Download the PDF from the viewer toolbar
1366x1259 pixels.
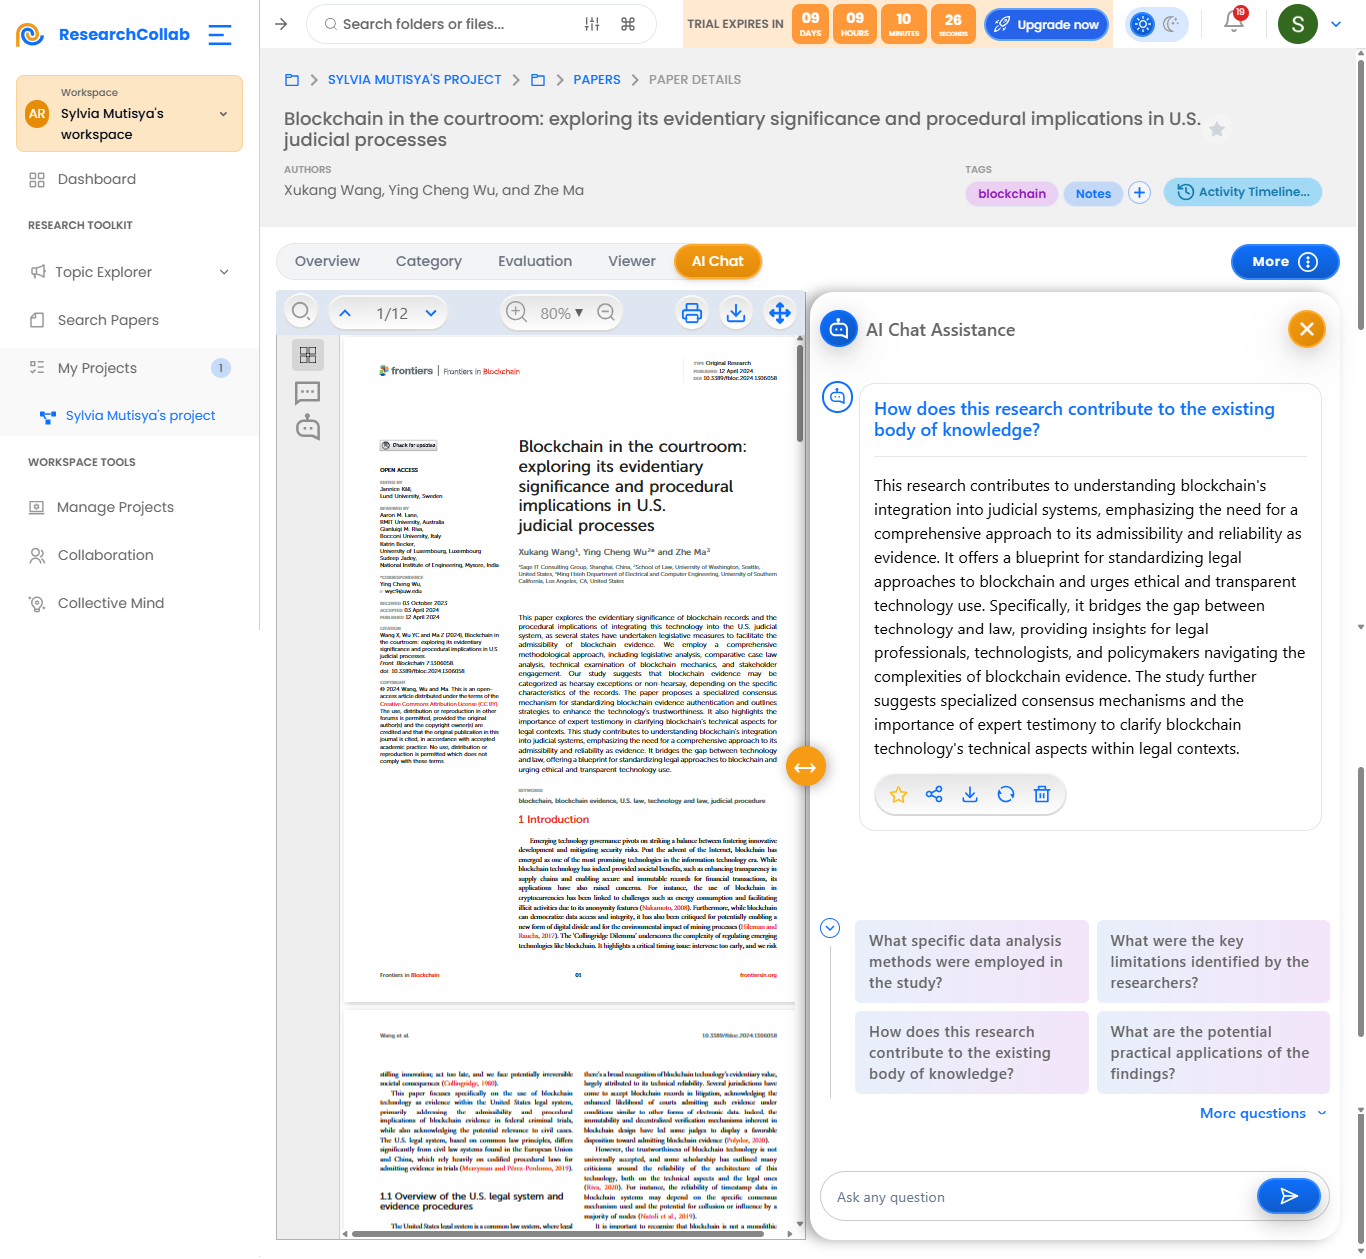point(736,313)
